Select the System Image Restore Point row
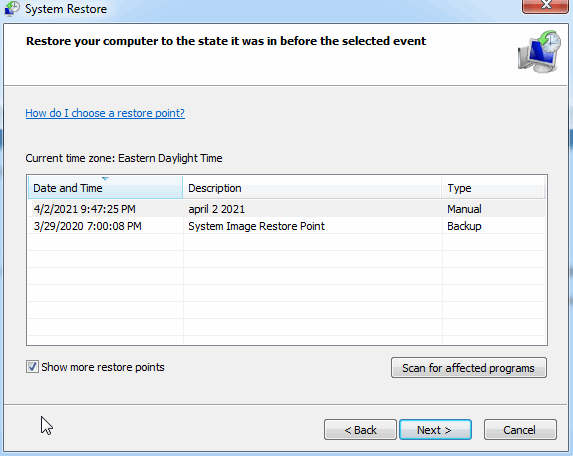Screen dimensions: 573x456 [x=287, y=226]
